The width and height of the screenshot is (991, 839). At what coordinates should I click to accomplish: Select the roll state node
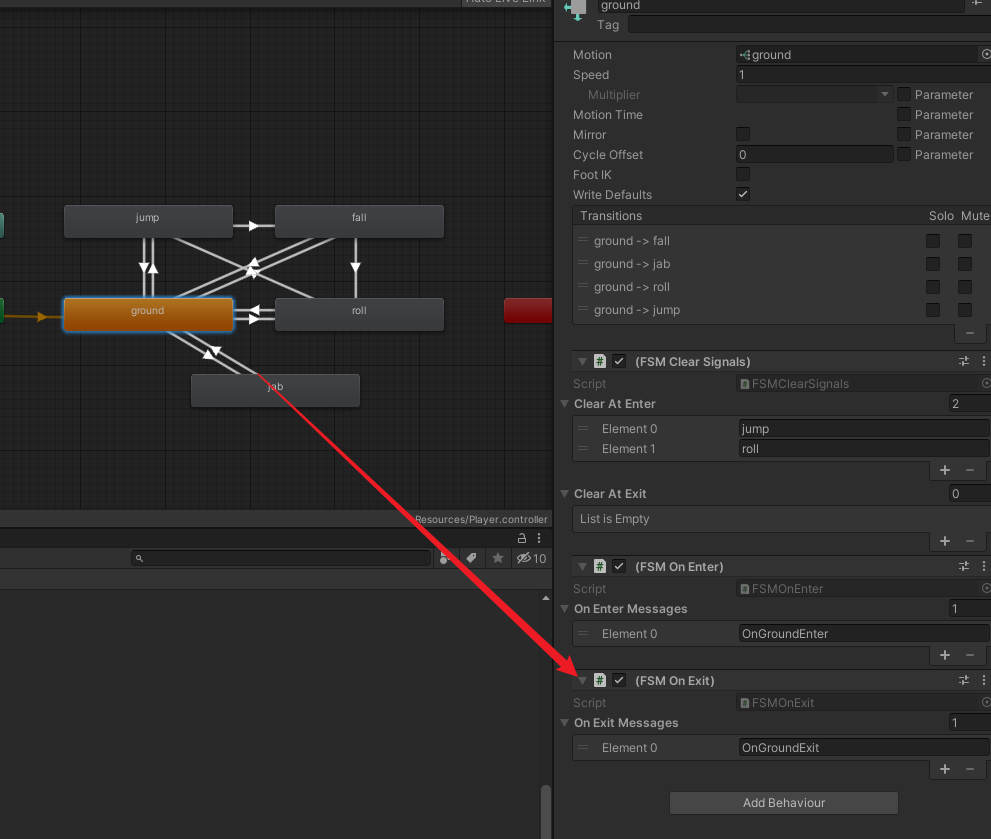359,314
